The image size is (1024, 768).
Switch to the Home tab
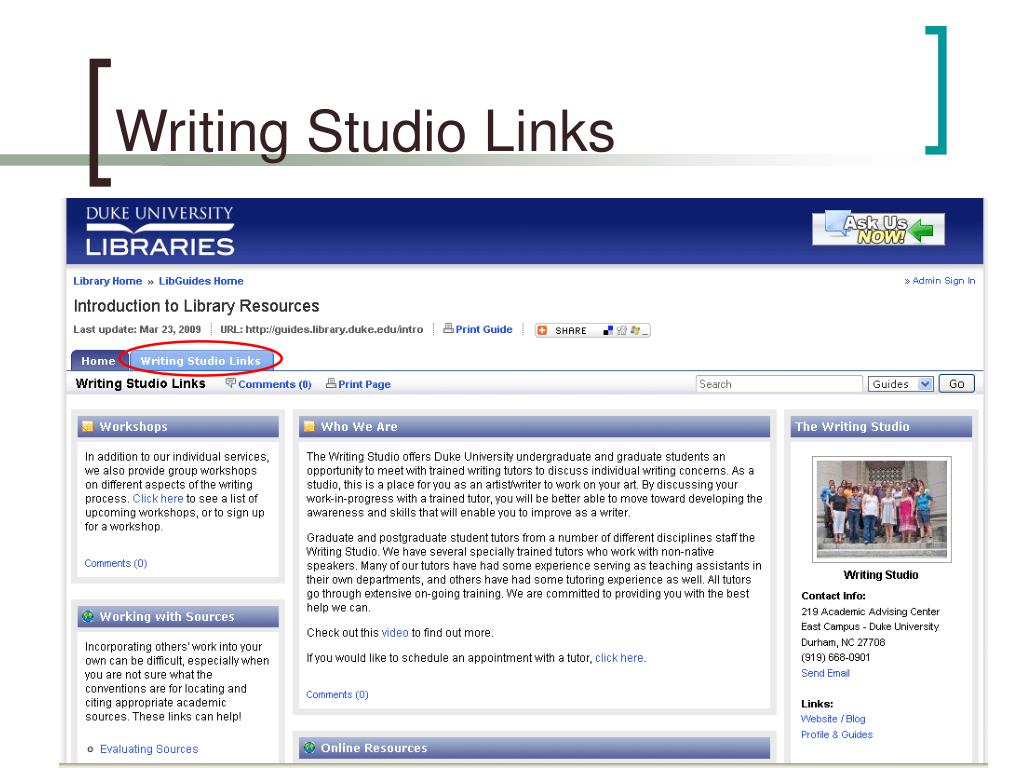[x=99, y=360]
